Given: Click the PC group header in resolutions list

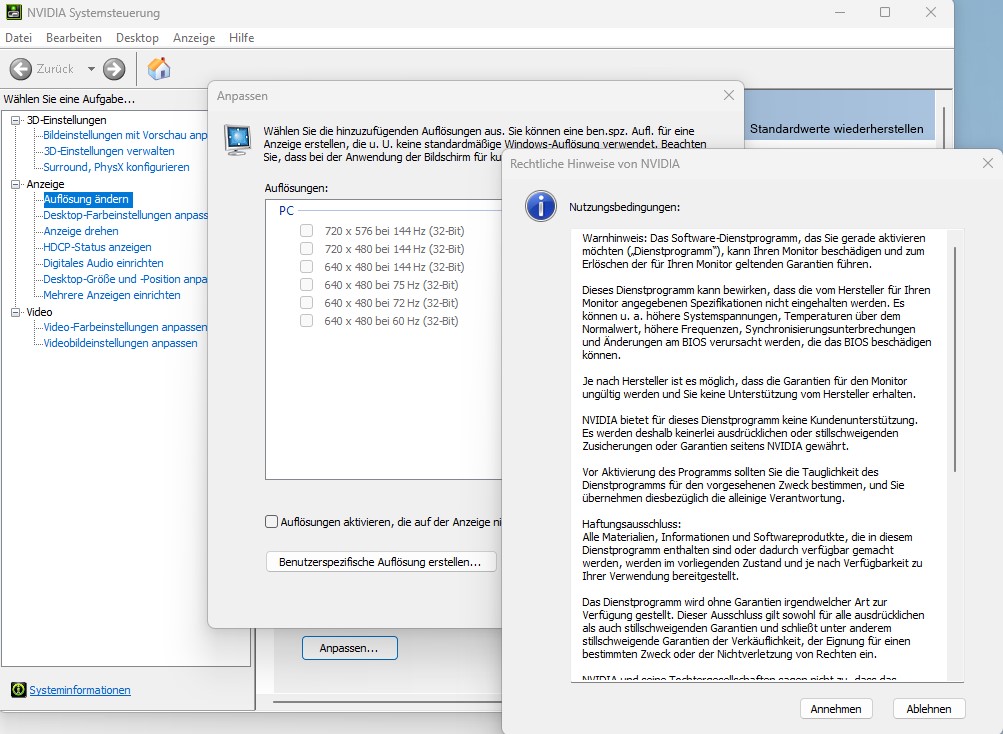Looking at the screenshot, I should pos(286,211).
